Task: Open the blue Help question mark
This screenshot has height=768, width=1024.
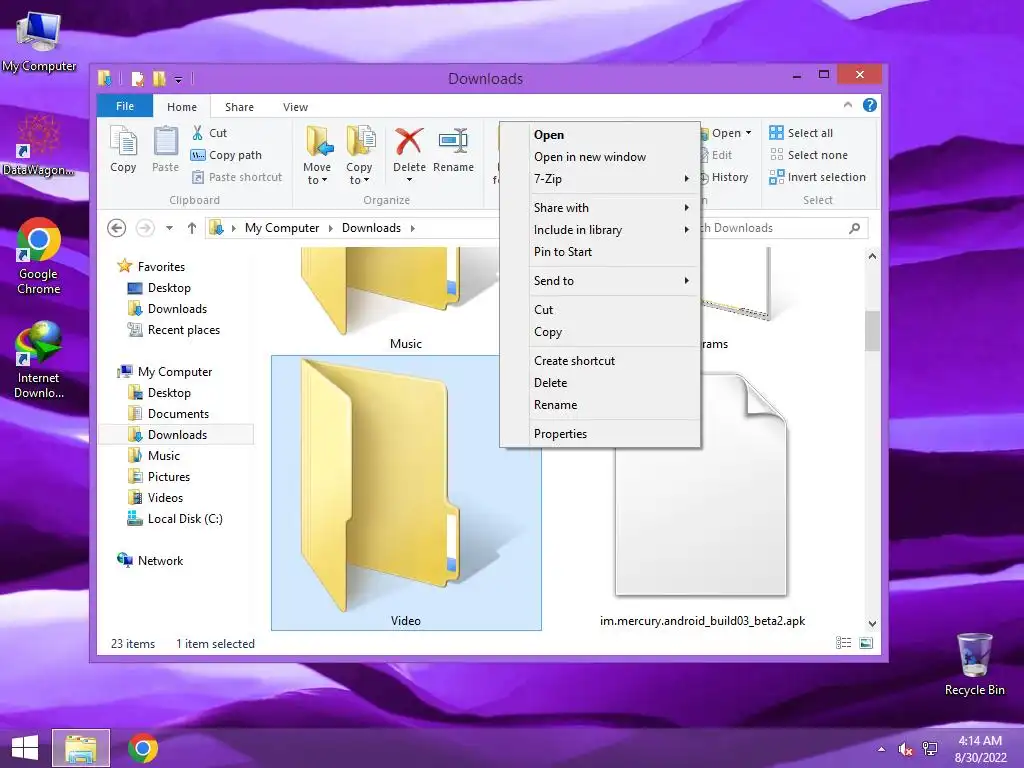Action: coord(870,105)
